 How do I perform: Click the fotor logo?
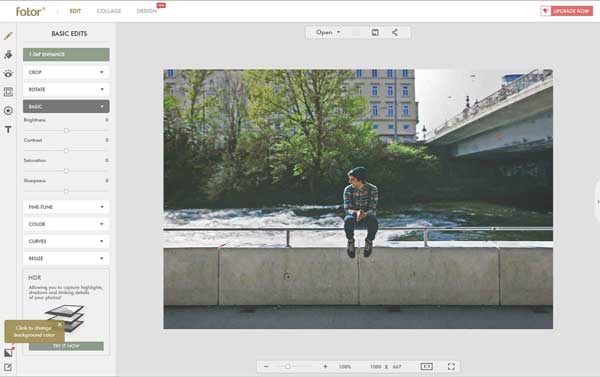pos(30,11)
